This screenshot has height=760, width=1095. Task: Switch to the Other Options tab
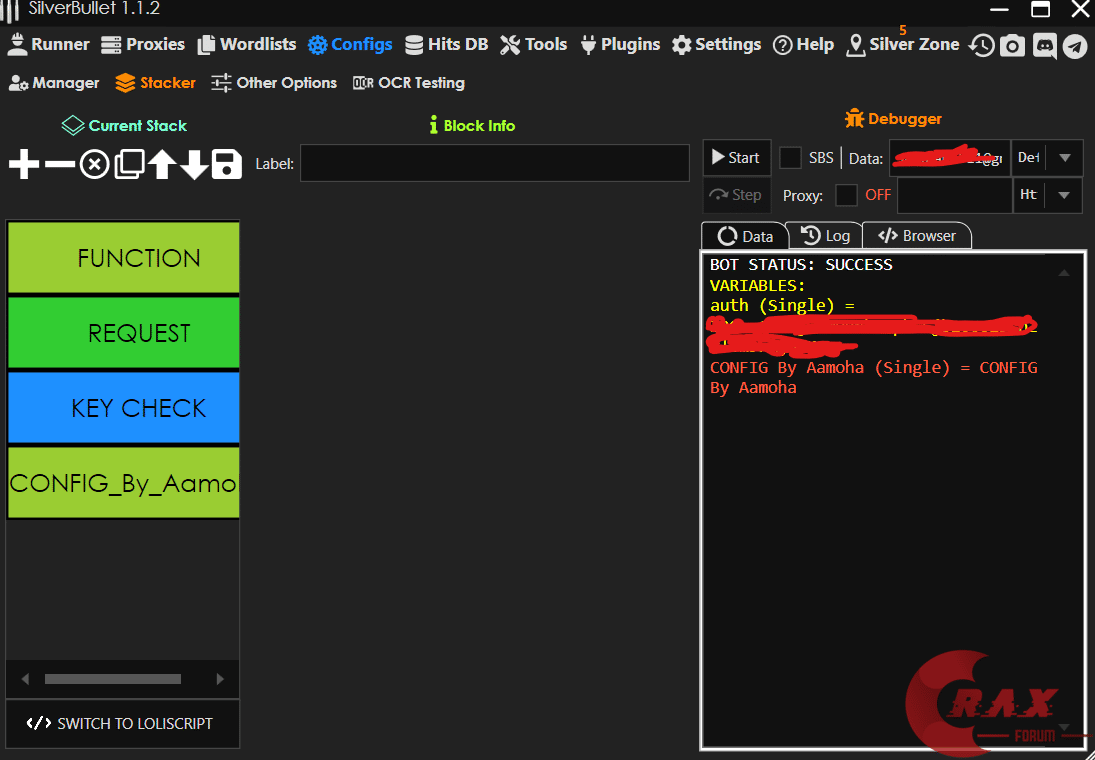274,83
